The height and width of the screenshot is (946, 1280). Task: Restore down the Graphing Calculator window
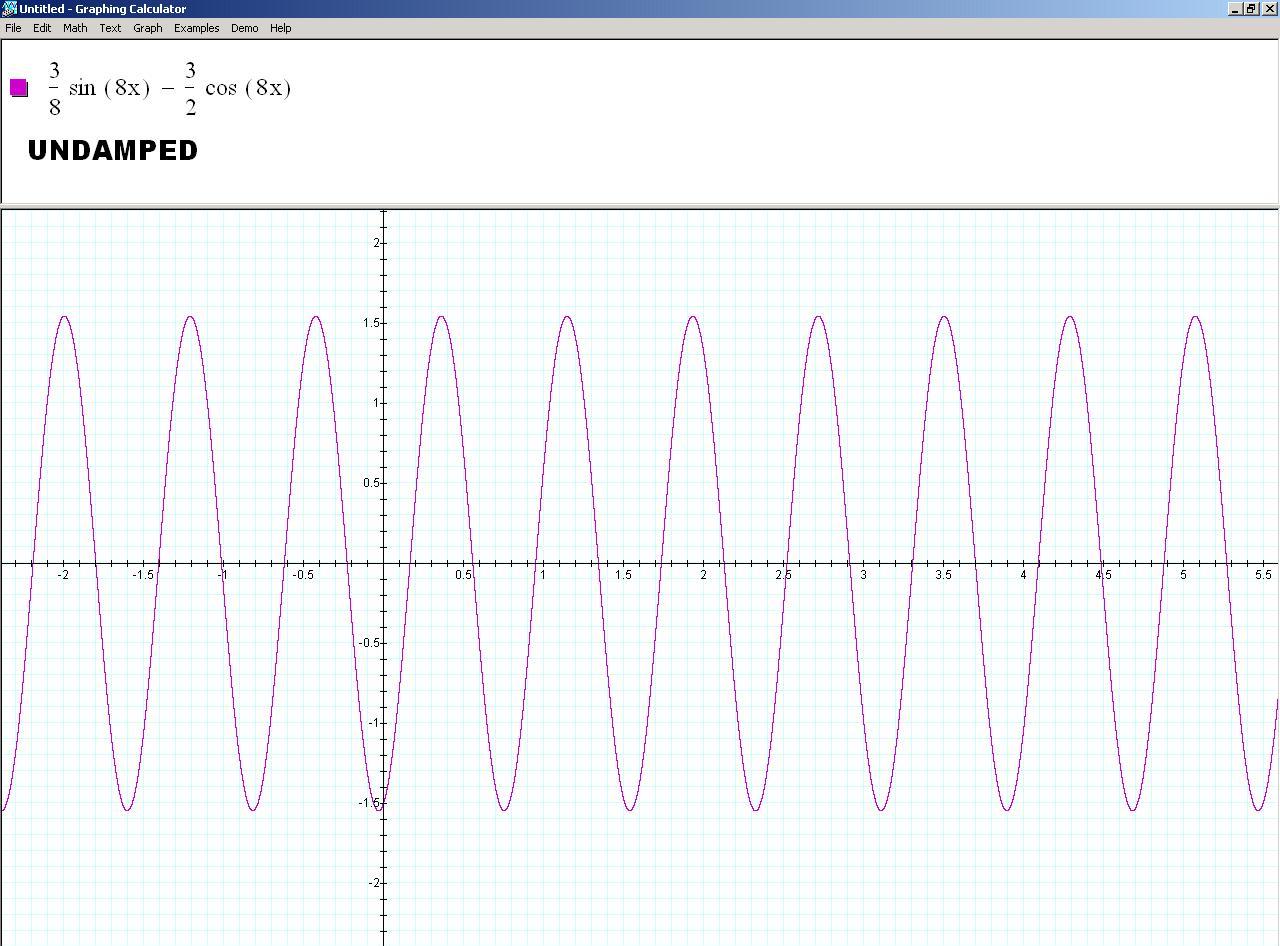click(x=1251, y=9)
